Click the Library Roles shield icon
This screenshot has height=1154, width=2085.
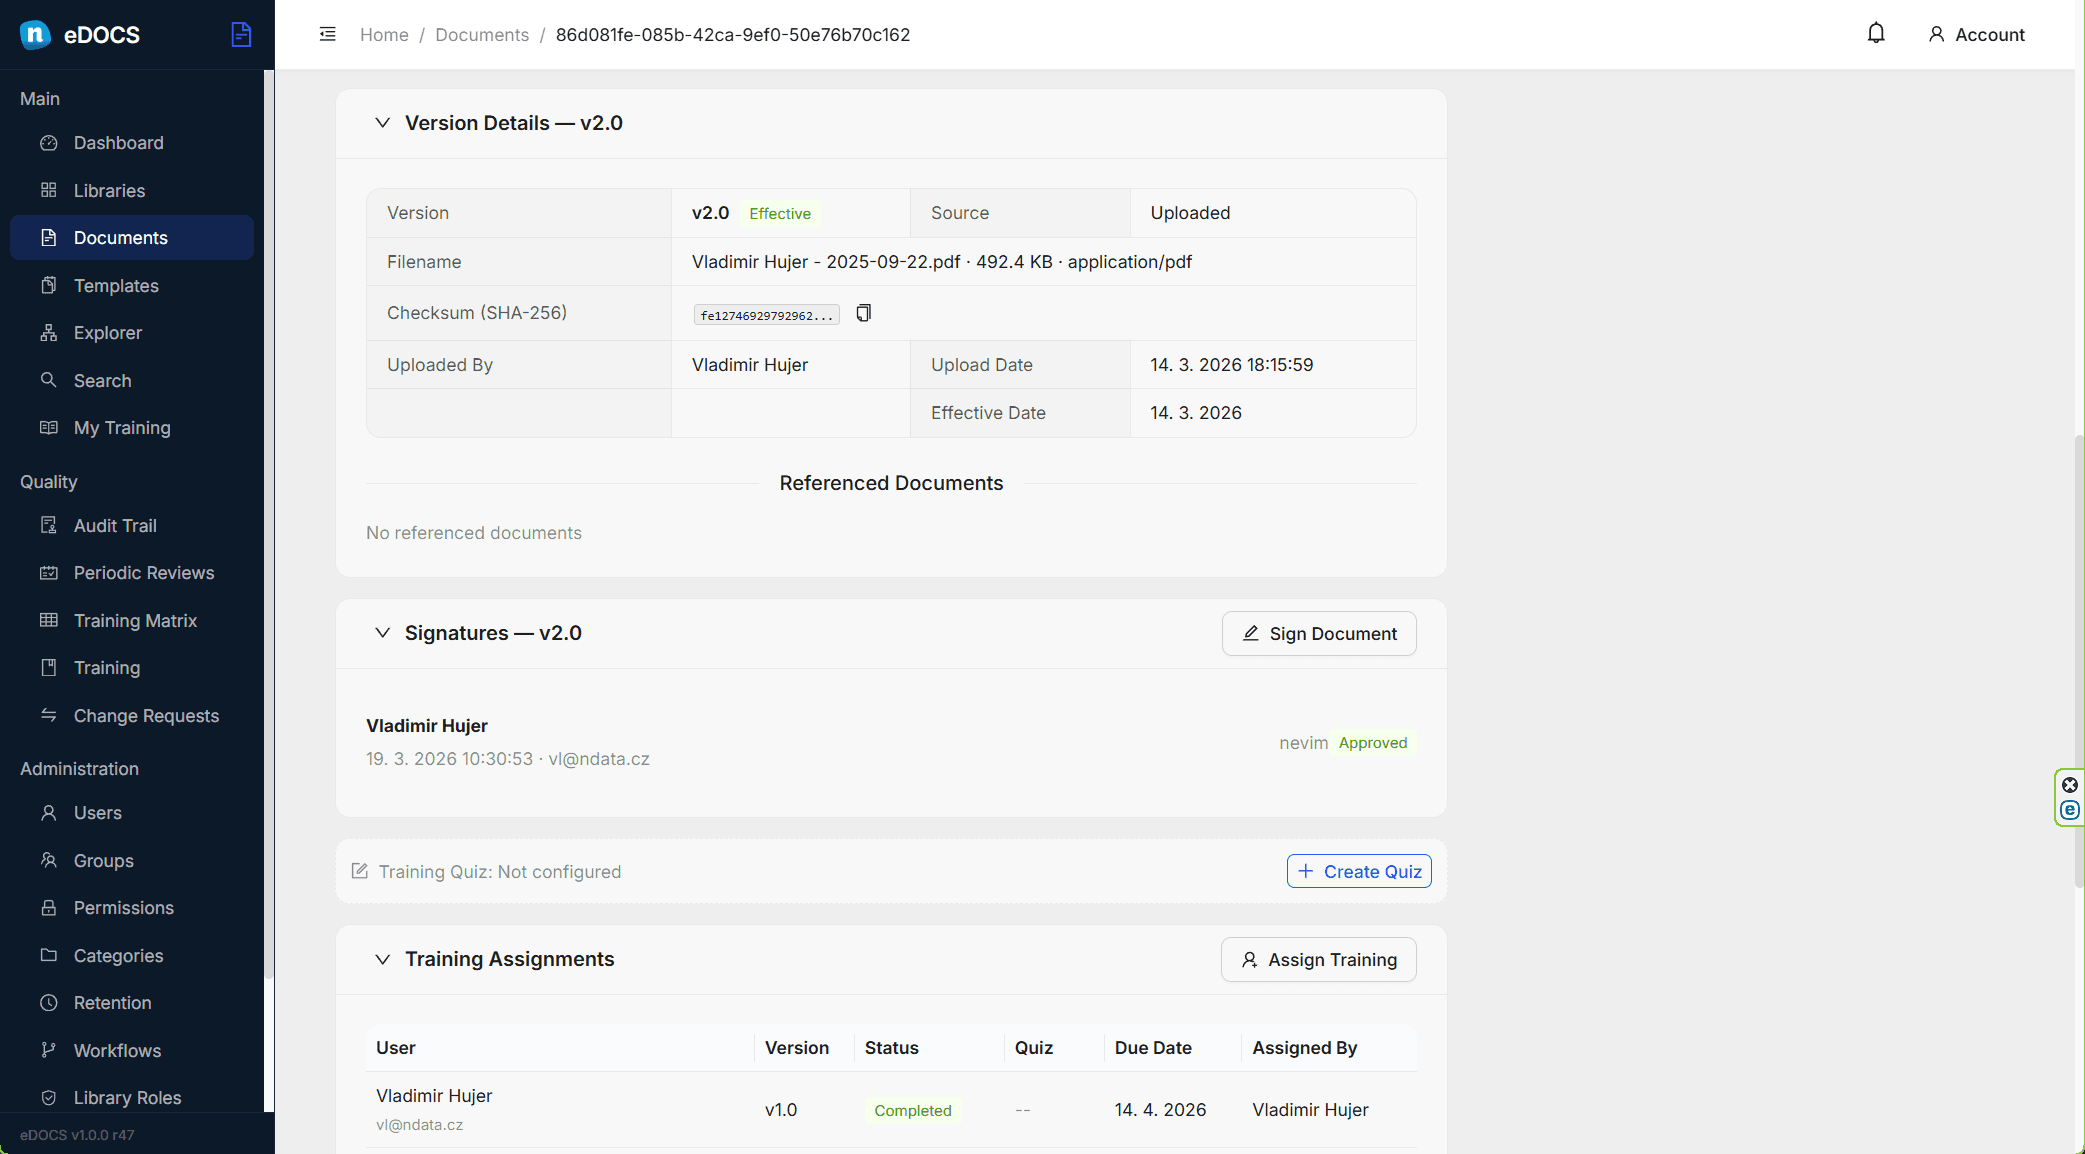pos(48,1098)
